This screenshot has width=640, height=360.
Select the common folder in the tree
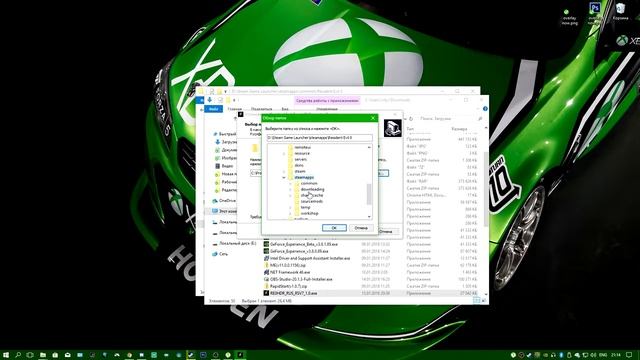tap(309, 183)
